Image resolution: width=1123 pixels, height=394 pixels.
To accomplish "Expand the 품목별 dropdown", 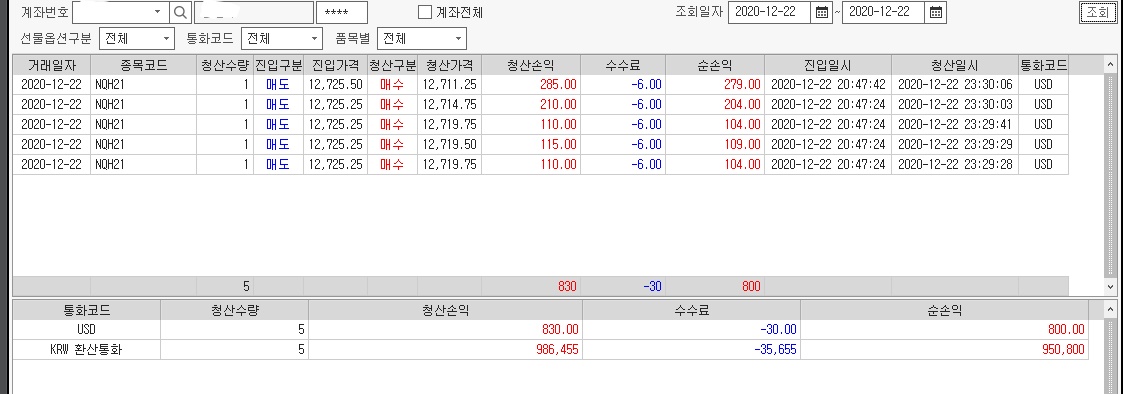I will [x=458, y=39].
